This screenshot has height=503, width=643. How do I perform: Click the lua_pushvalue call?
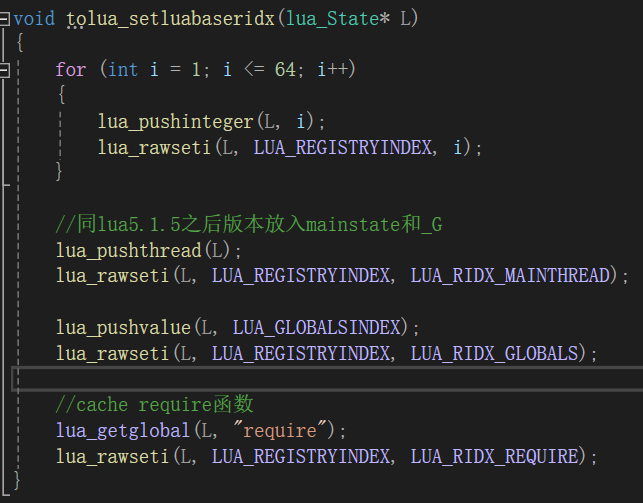point(123,327)
